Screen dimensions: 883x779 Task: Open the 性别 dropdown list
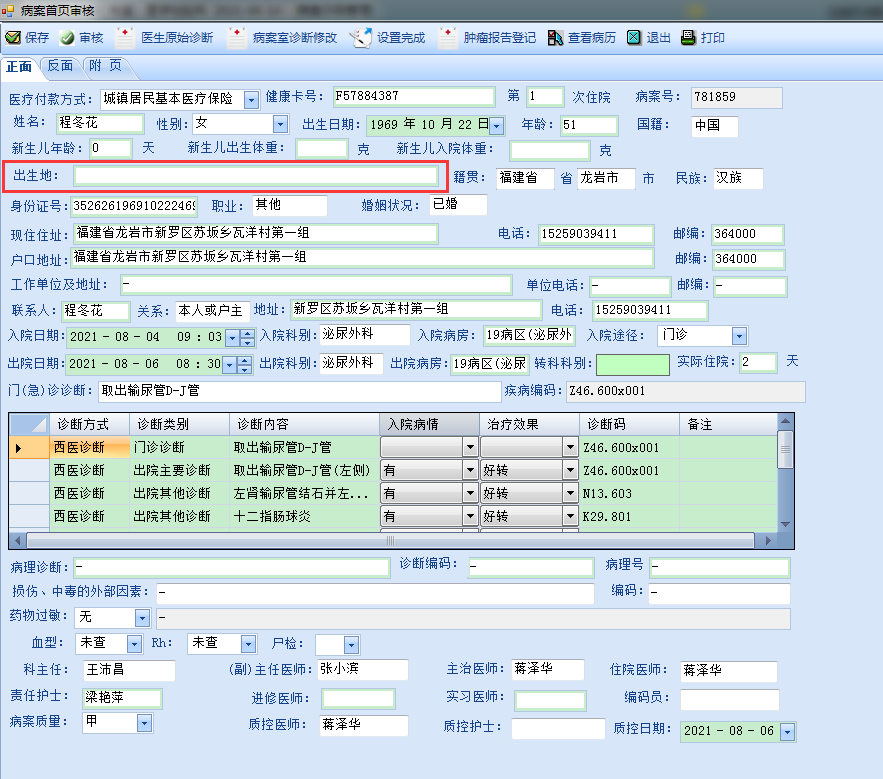(280, 125)
